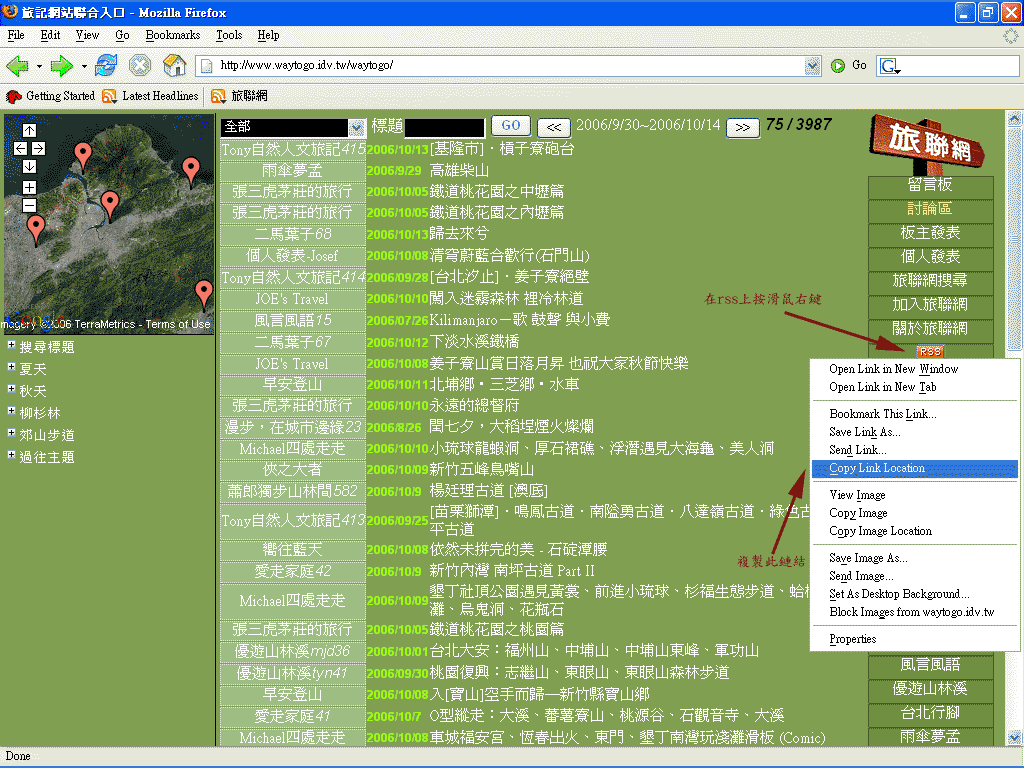
Task: Click the Stop loading icon
Action: tap(140, 66)
